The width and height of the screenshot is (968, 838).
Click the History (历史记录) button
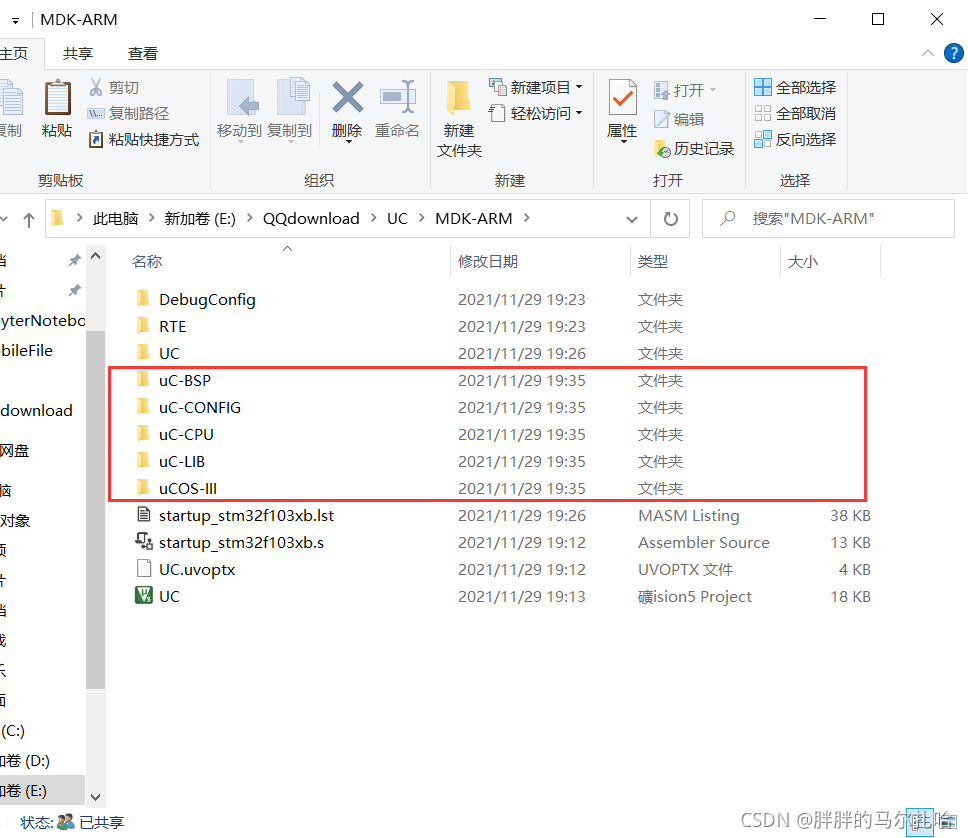pos(695,149)
